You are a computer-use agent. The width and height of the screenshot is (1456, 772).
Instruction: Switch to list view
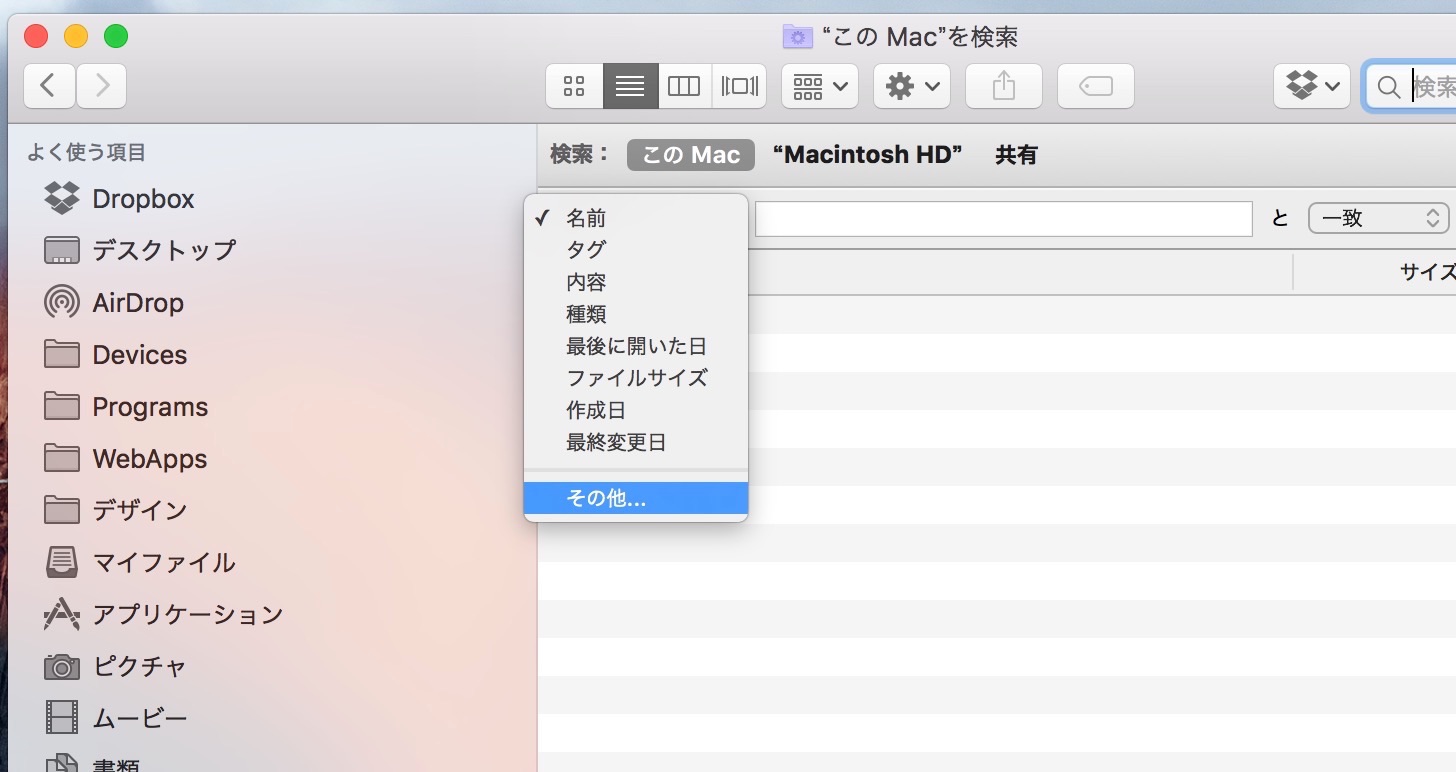coord(630,87)
